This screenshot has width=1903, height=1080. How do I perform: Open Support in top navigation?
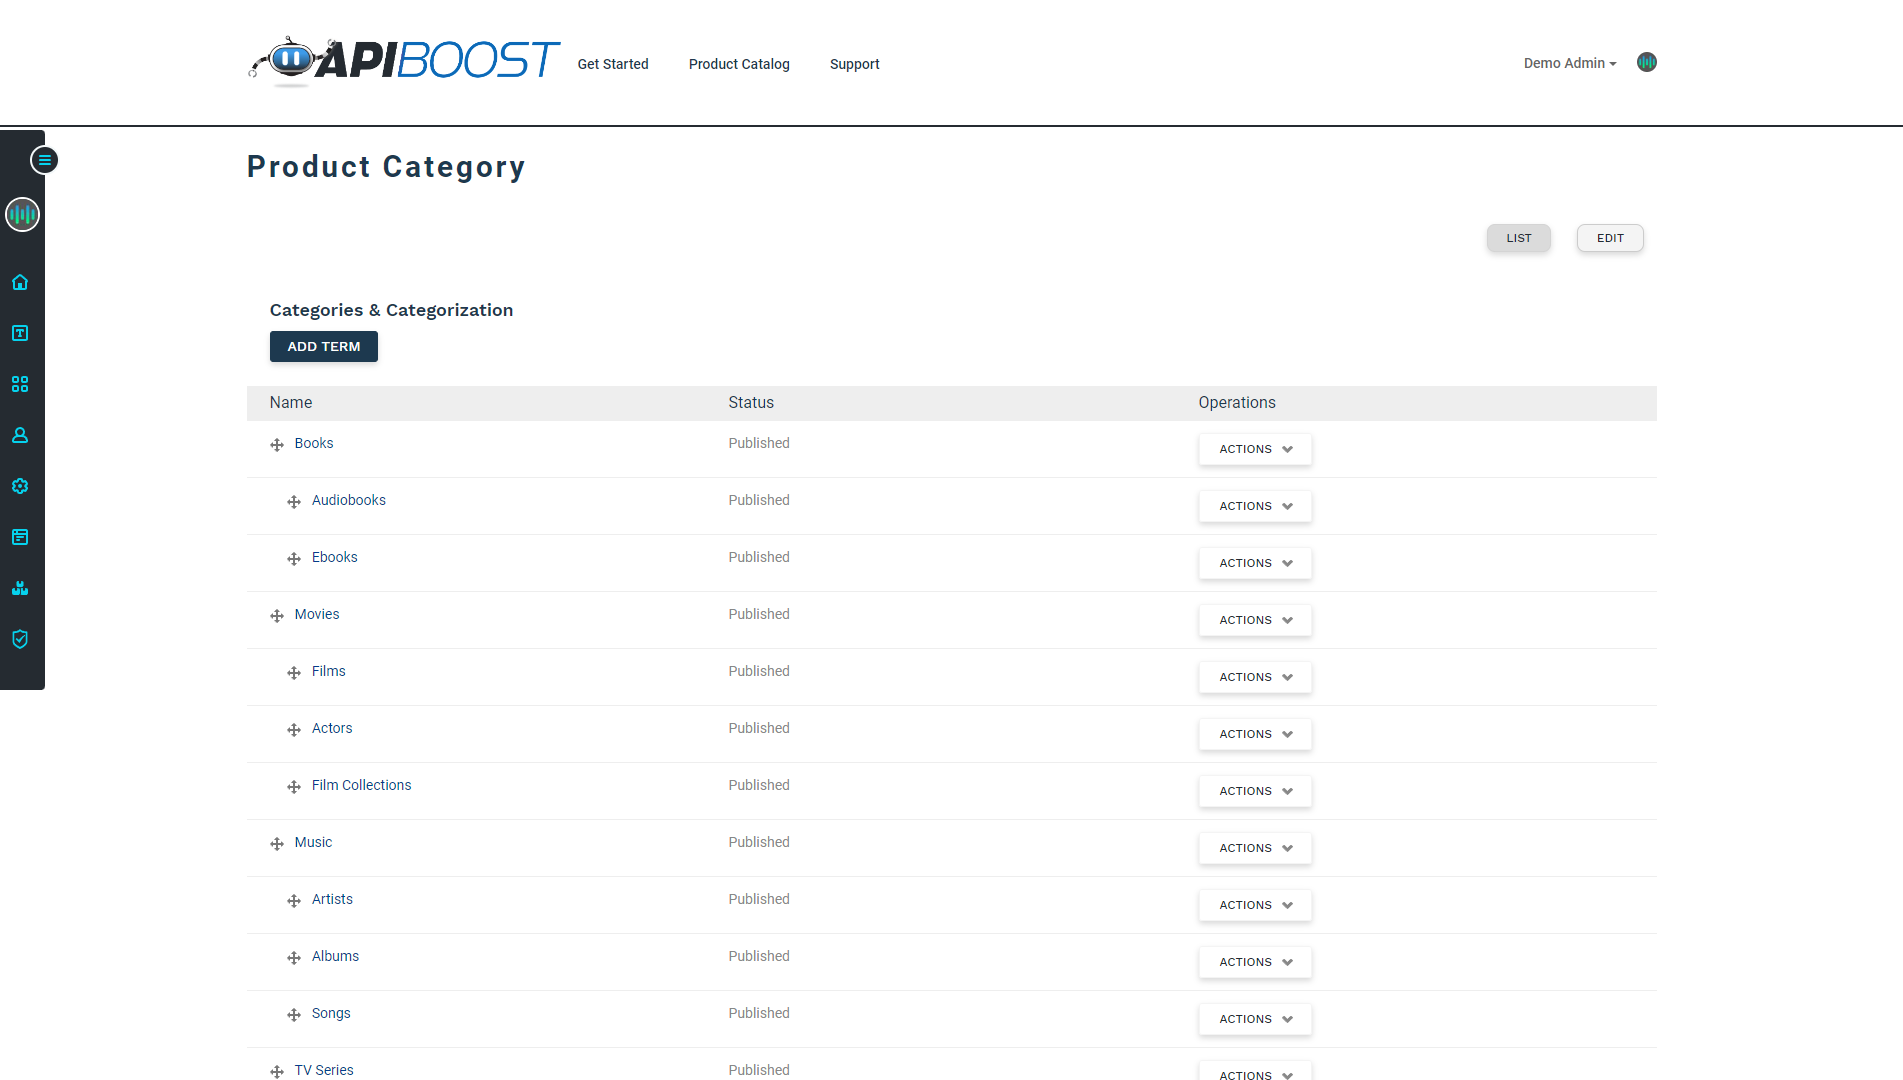[855, 64]
